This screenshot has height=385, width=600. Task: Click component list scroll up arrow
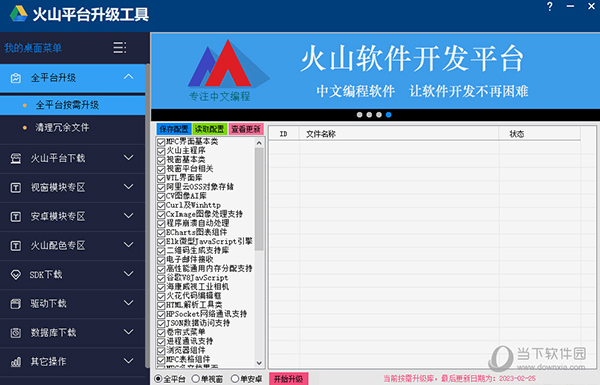point(259,143)
